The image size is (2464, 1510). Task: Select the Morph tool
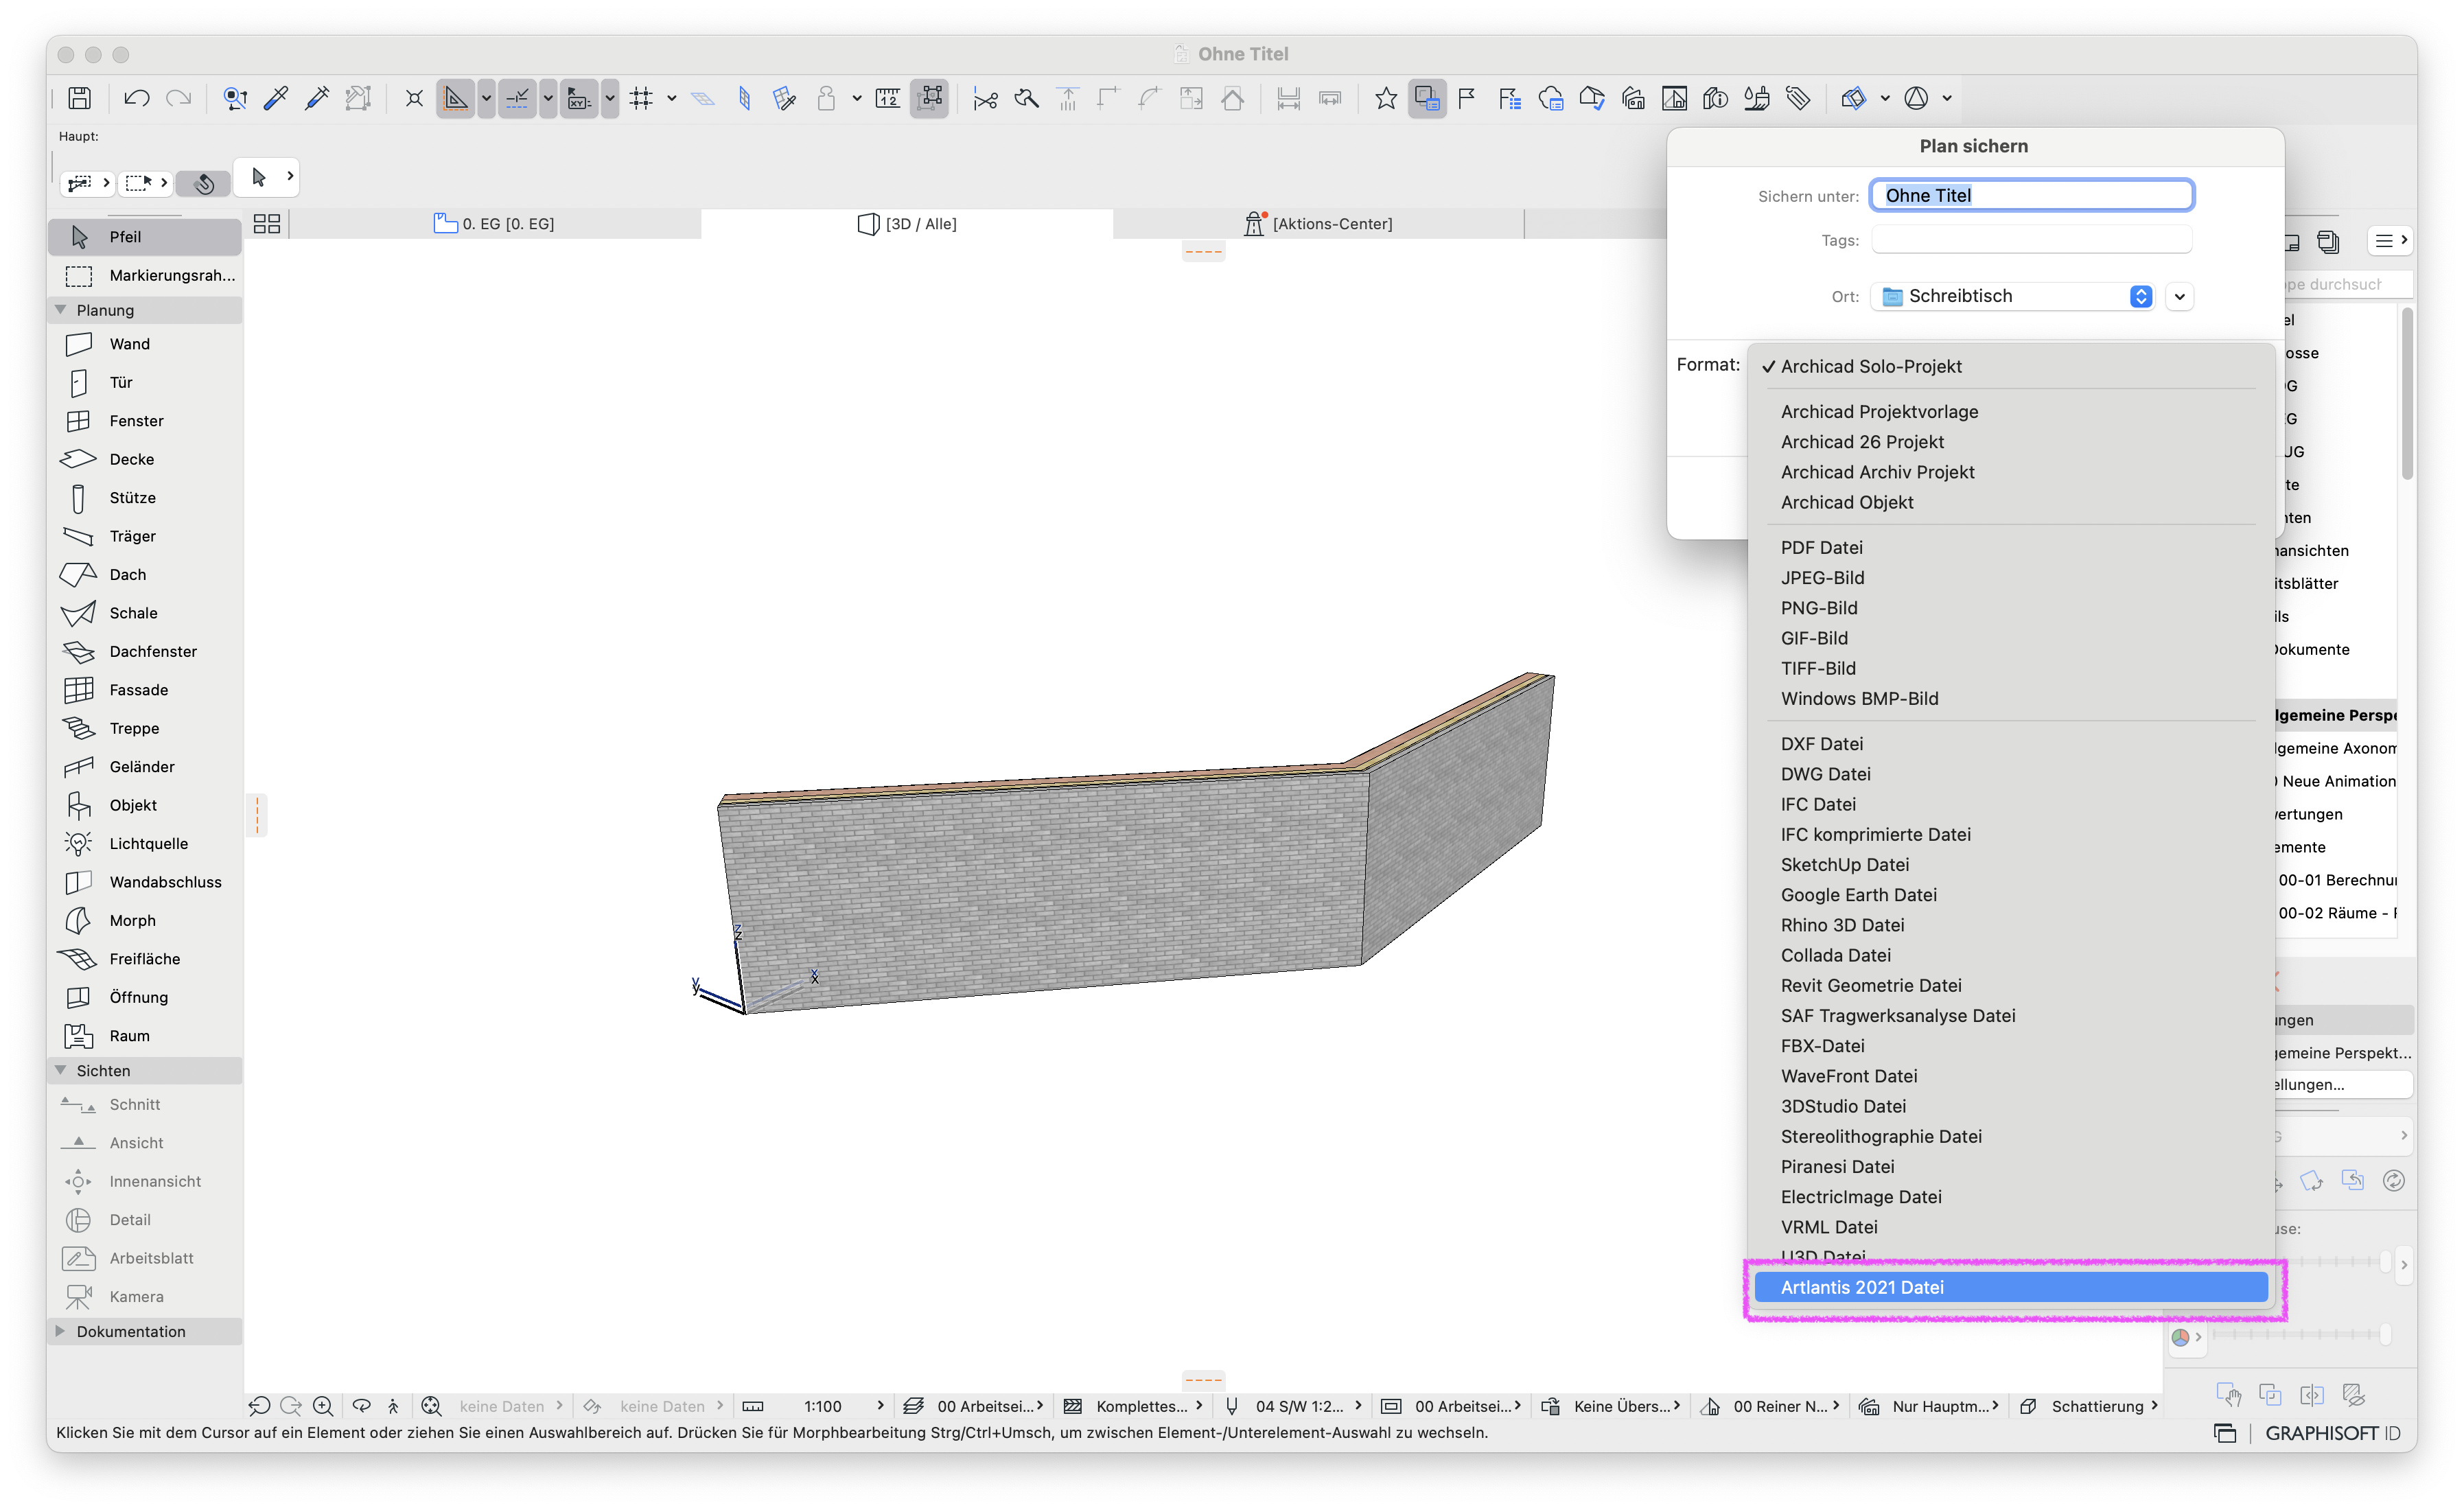[x=145, y=921]
